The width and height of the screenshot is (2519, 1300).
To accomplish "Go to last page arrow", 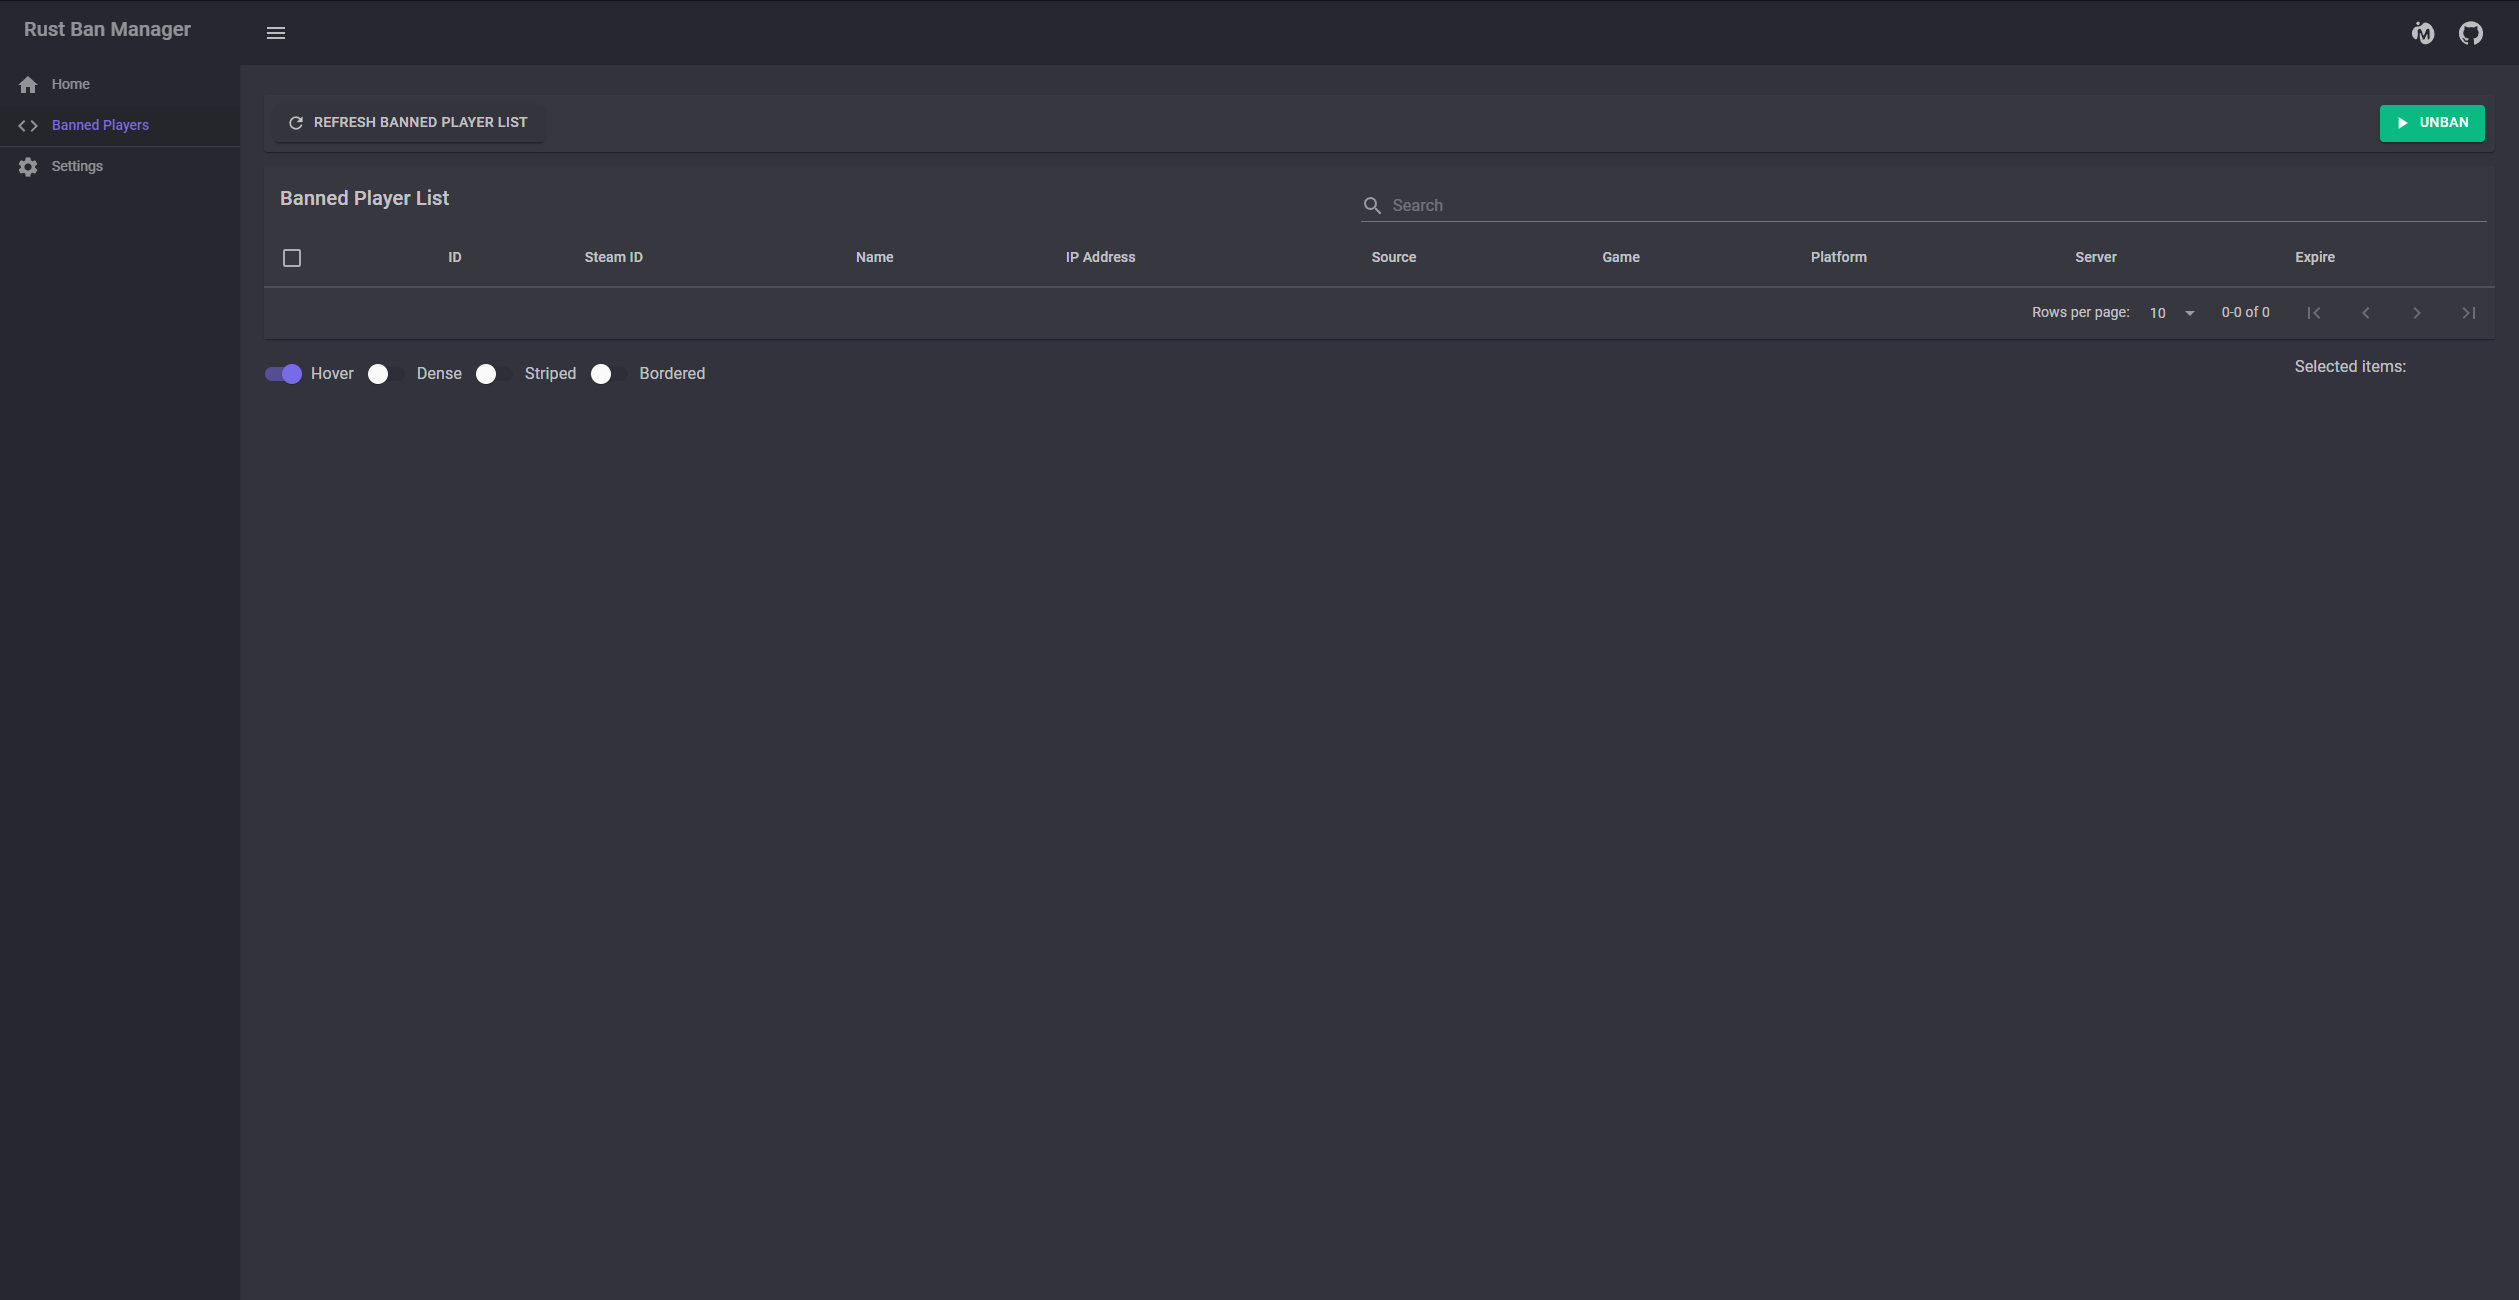I will 2469,313.
